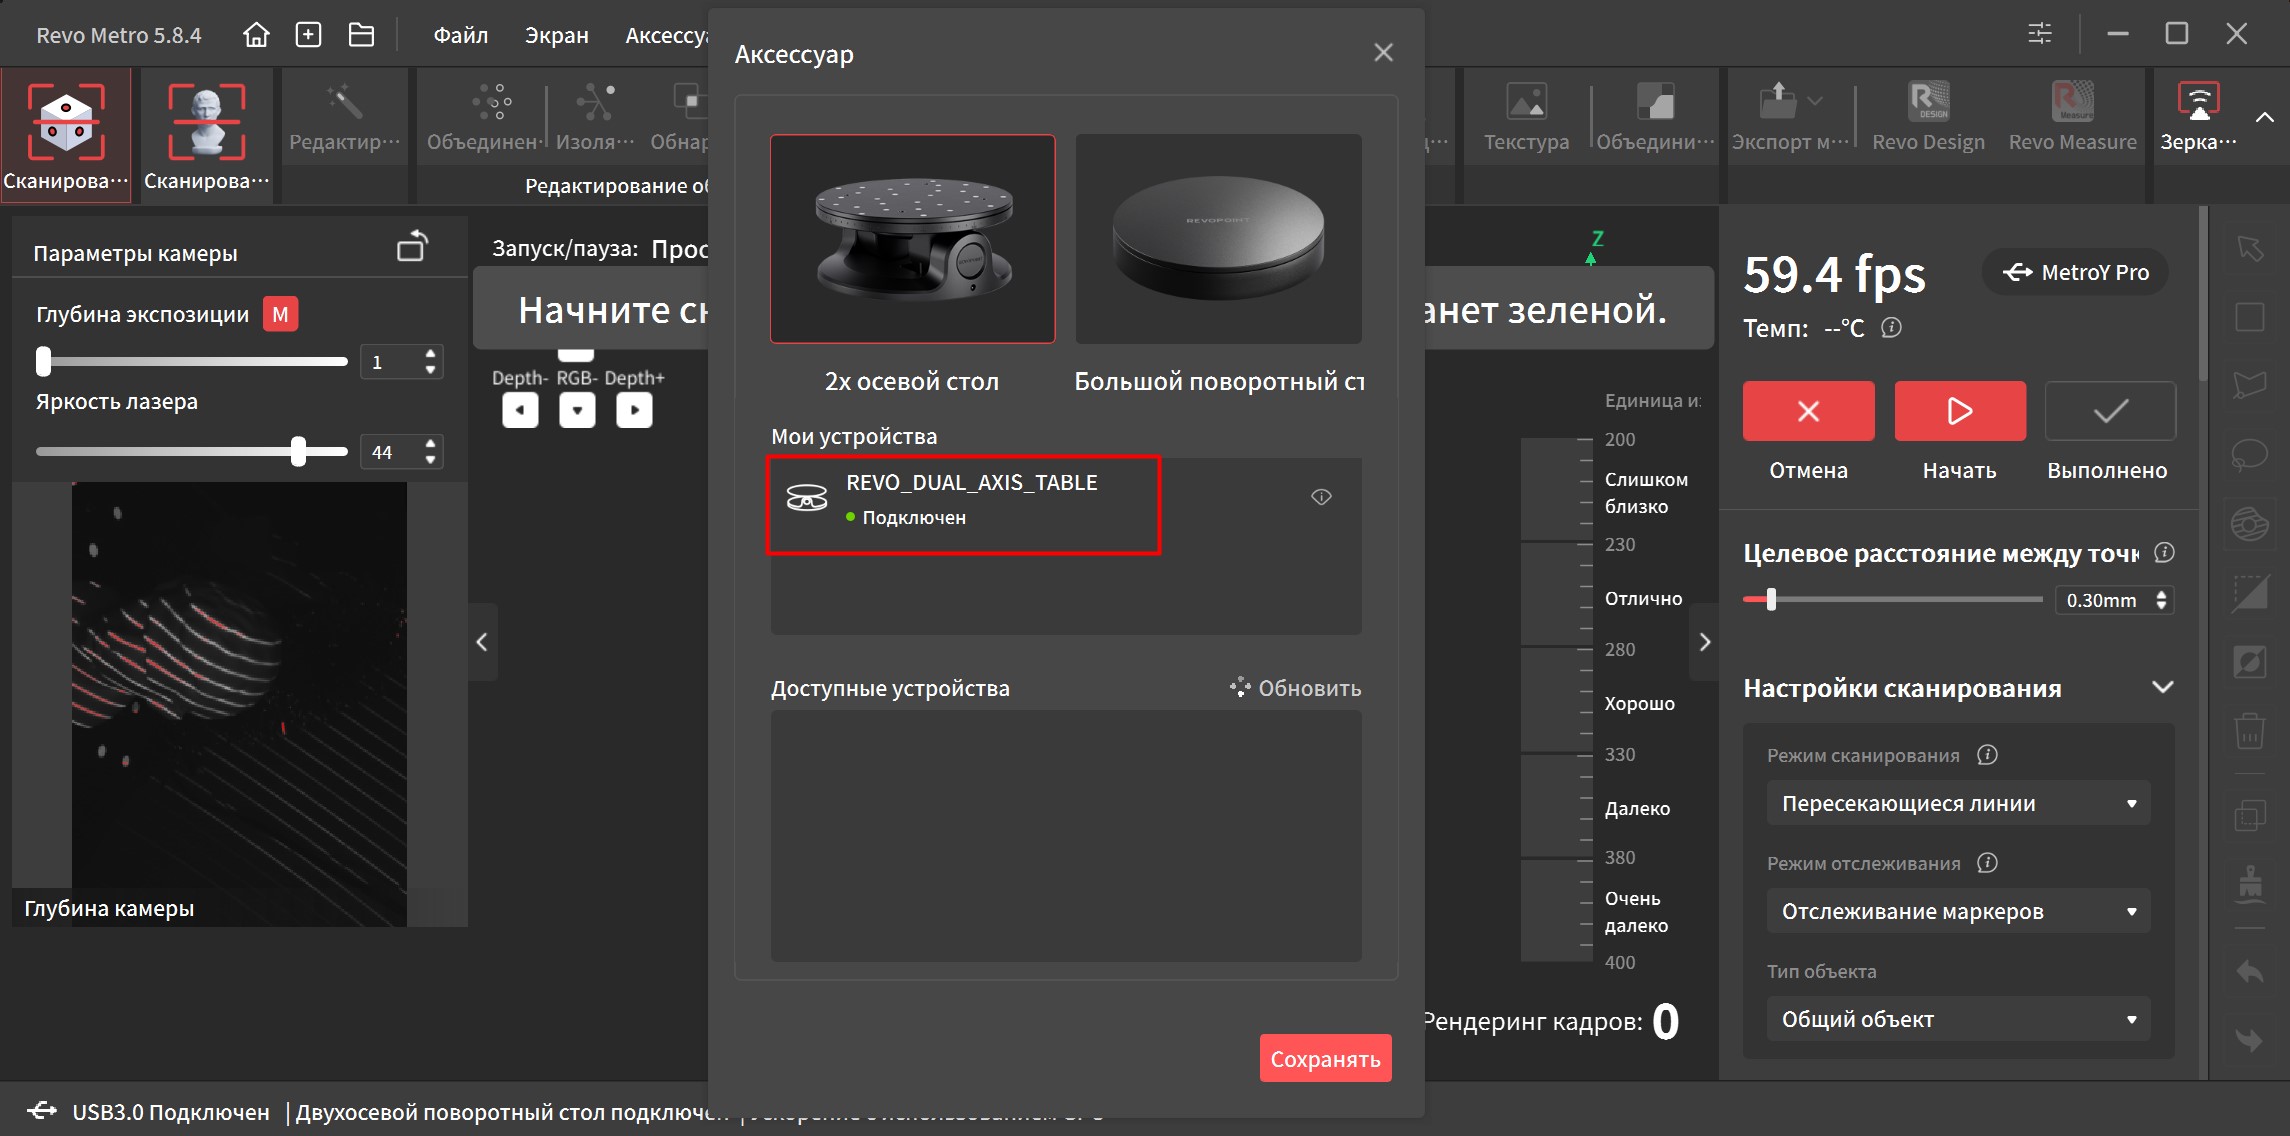Click the camera parameters pop-out icon
Screen dimensions: 2290x1136
point(412,247)
